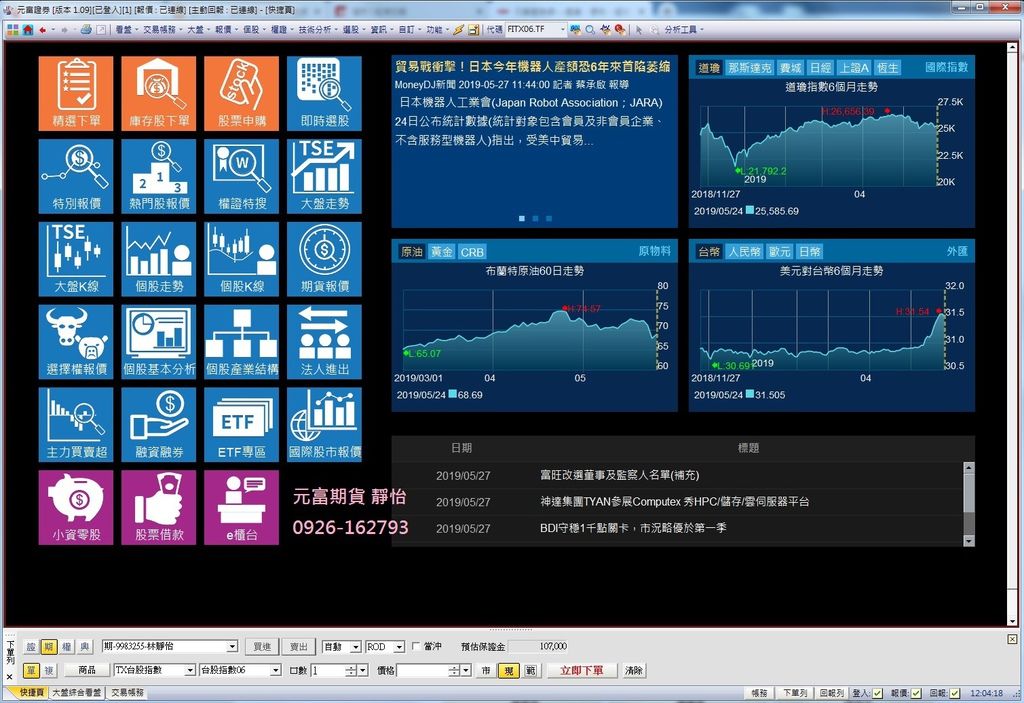Open the 分析工具 menu
The width and height of the screenshot is (1024, 703).
point(683,29)
